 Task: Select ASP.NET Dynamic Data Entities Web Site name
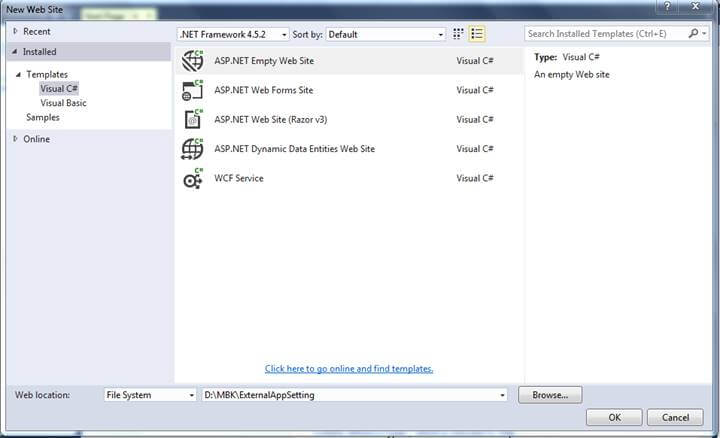pos(294,149)
